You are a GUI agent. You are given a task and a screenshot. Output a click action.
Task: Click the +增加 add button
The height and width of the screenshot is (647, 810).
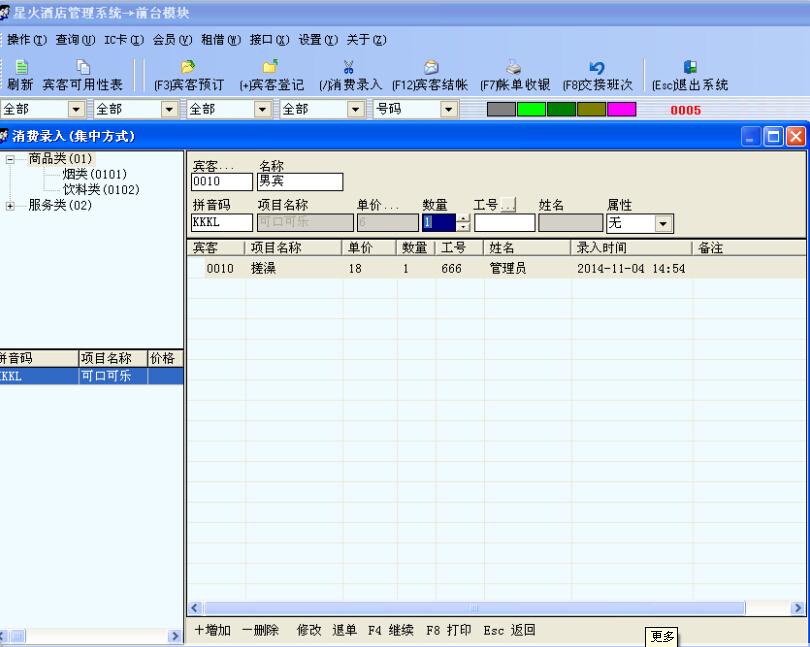[x=212, y=630]
